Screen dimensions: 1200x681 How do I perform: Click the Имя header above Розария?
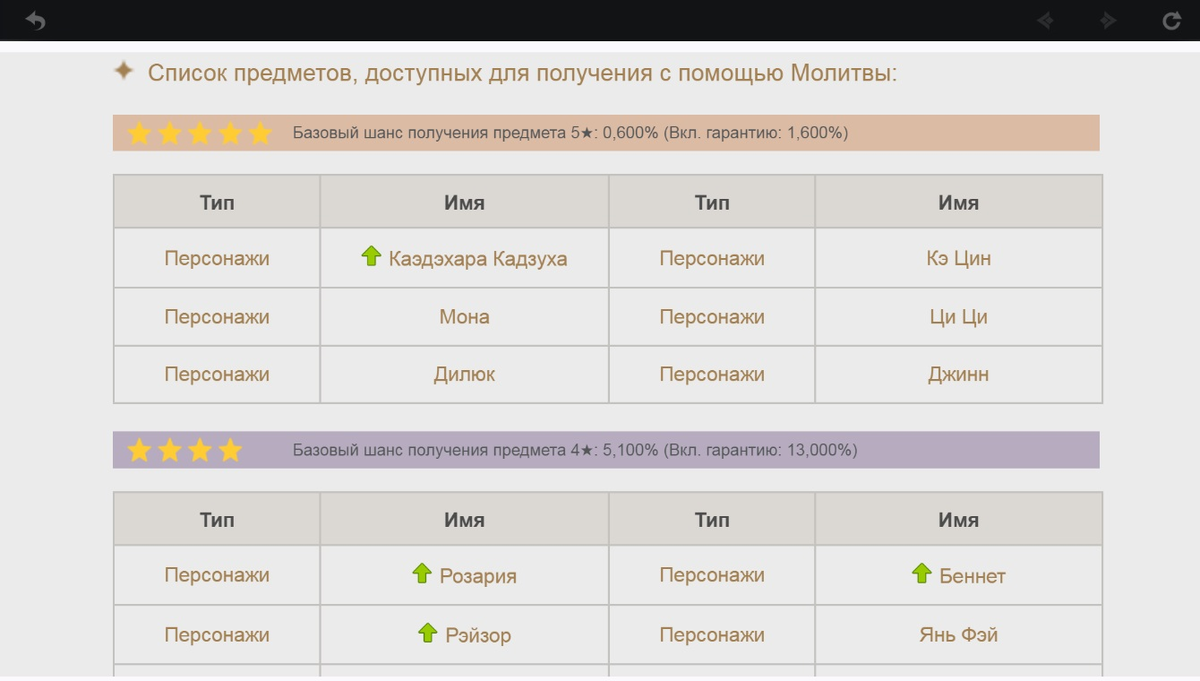pyautogui.click(x=464, y=519)
